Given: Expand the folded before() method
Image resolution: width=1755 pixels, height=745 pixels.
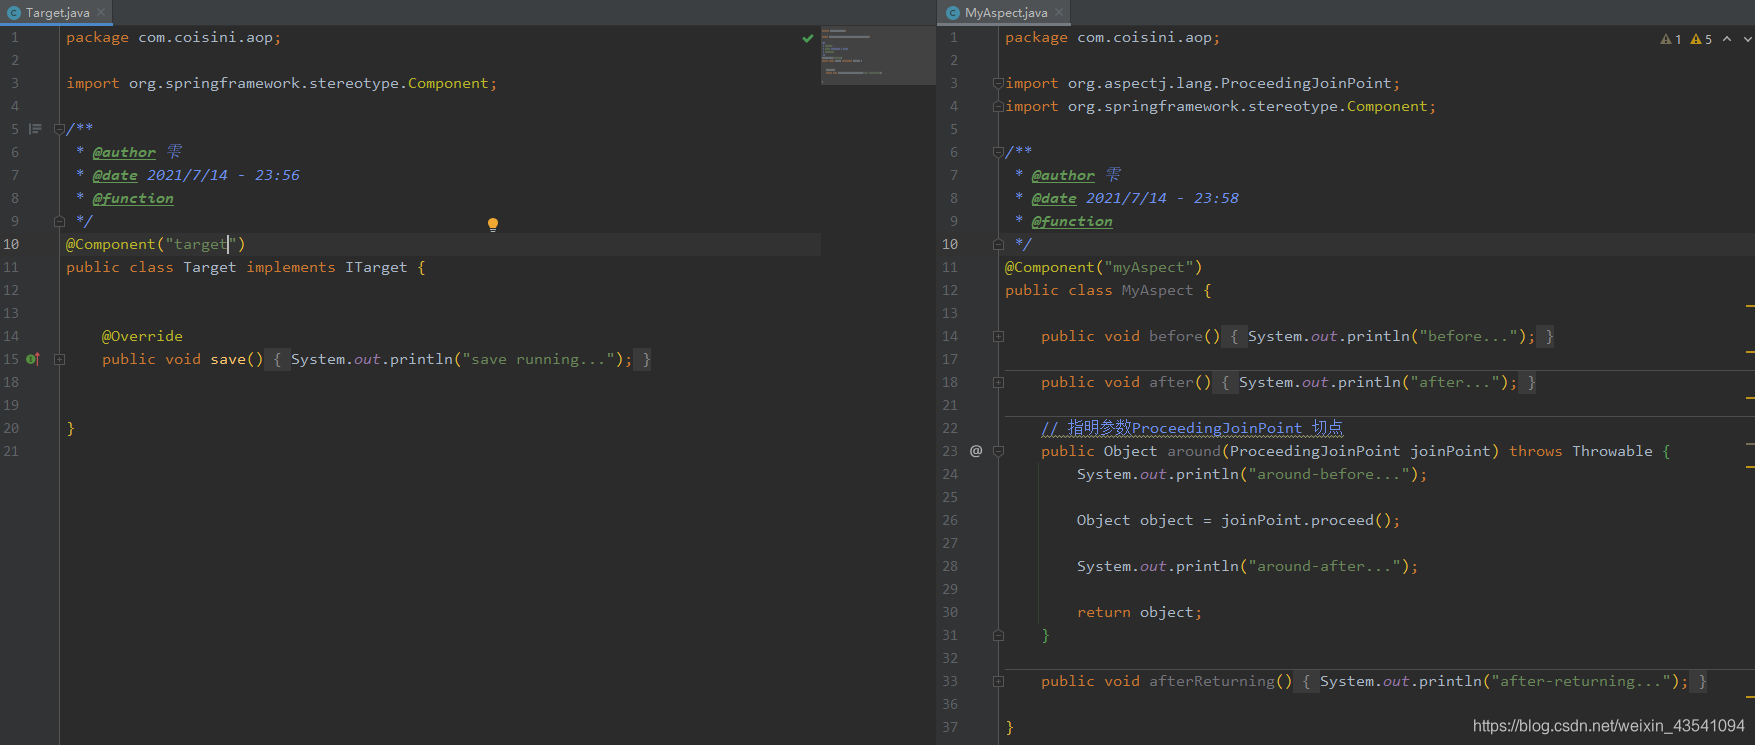Looking at the screenshot, I should click(x=998, y=336).
